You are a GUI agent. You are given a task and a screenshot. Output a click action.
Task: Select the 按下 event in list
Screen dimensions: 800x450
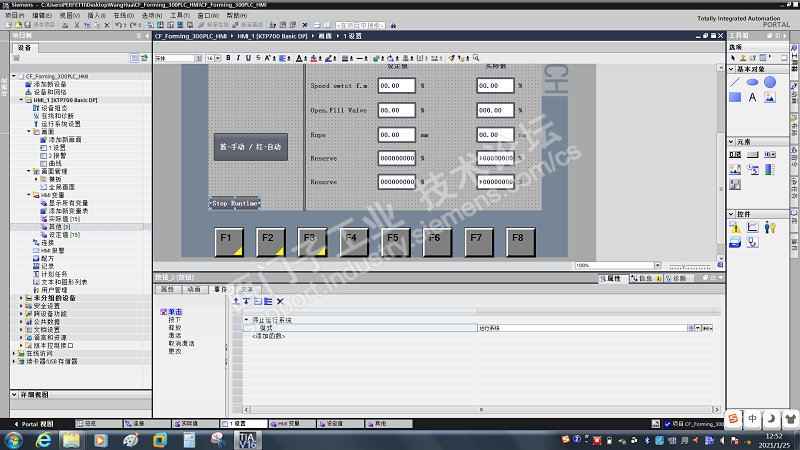[174, 319]
